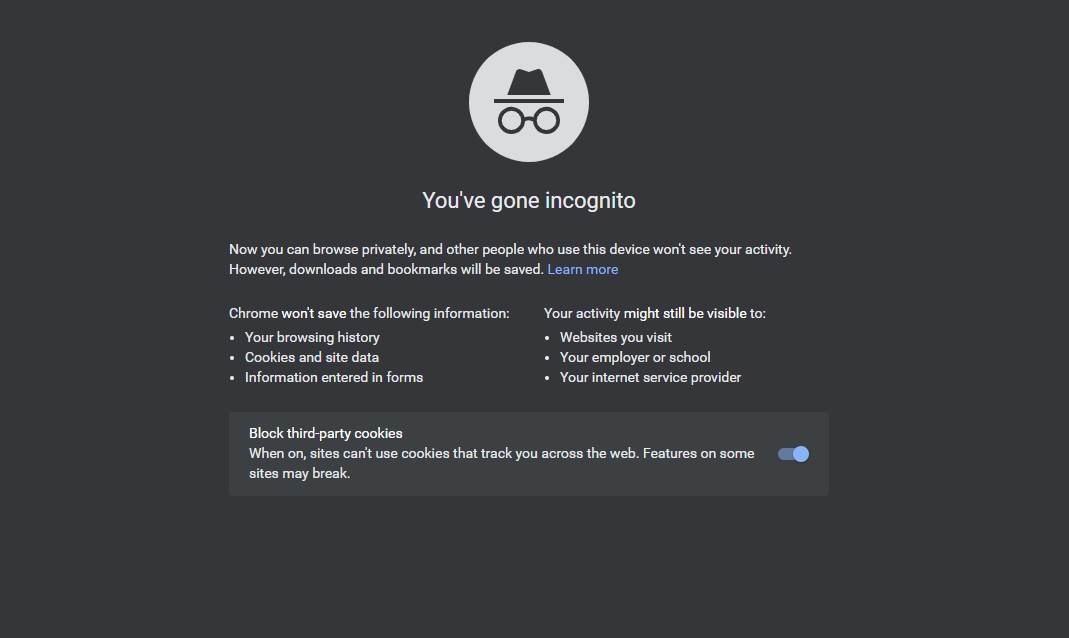Select the 'Block third-party cookies' label text

[326, 432]
